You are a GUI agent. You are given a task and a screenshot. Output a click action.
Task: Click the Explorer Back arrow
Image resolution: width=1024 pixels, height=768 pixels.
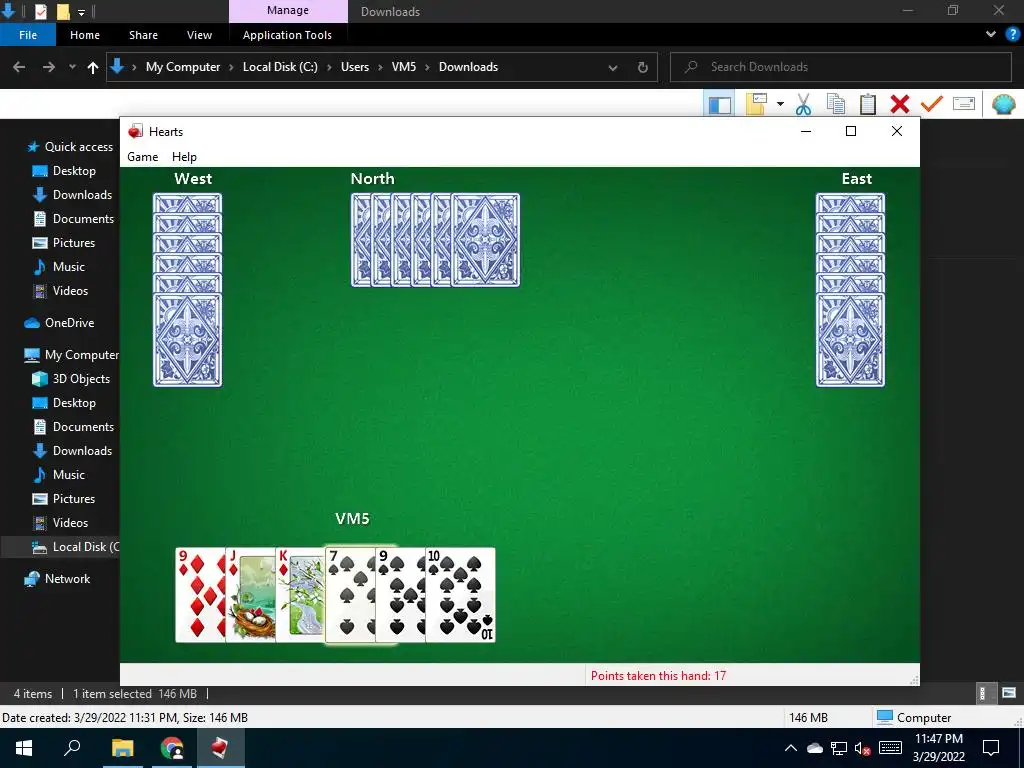[x=19, y=67]
